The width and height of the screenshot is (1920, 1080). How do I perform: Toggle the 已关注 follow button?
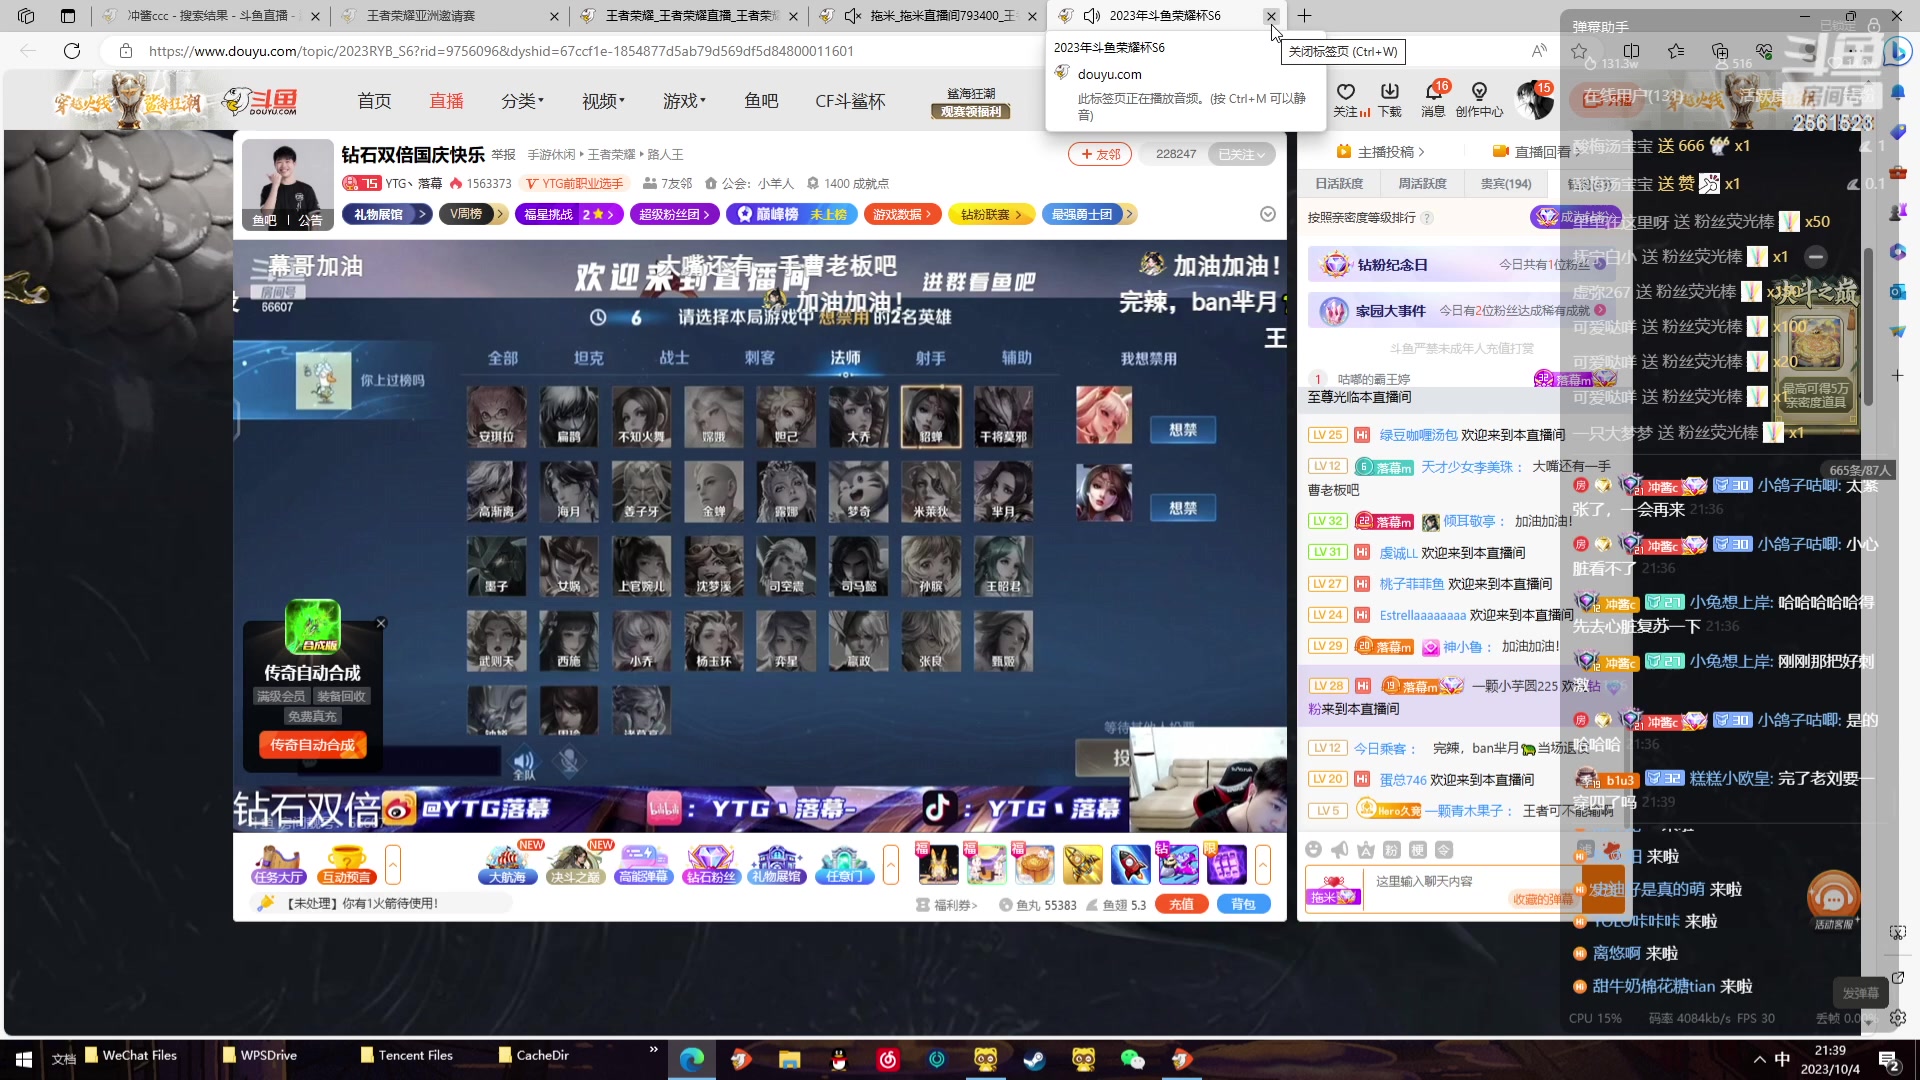coord(1241,154)
